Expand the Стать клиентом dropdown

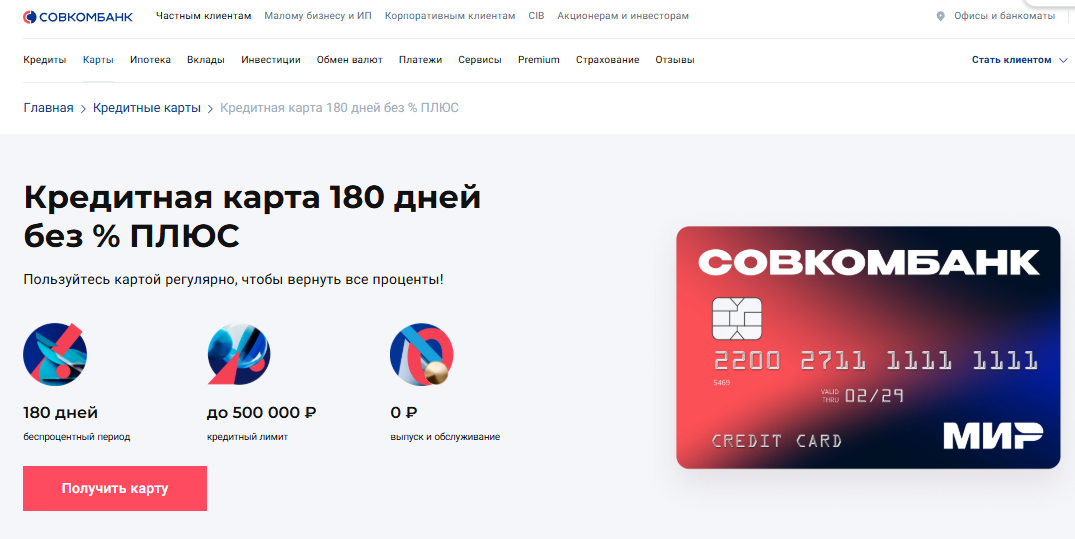click(1019, 60)
